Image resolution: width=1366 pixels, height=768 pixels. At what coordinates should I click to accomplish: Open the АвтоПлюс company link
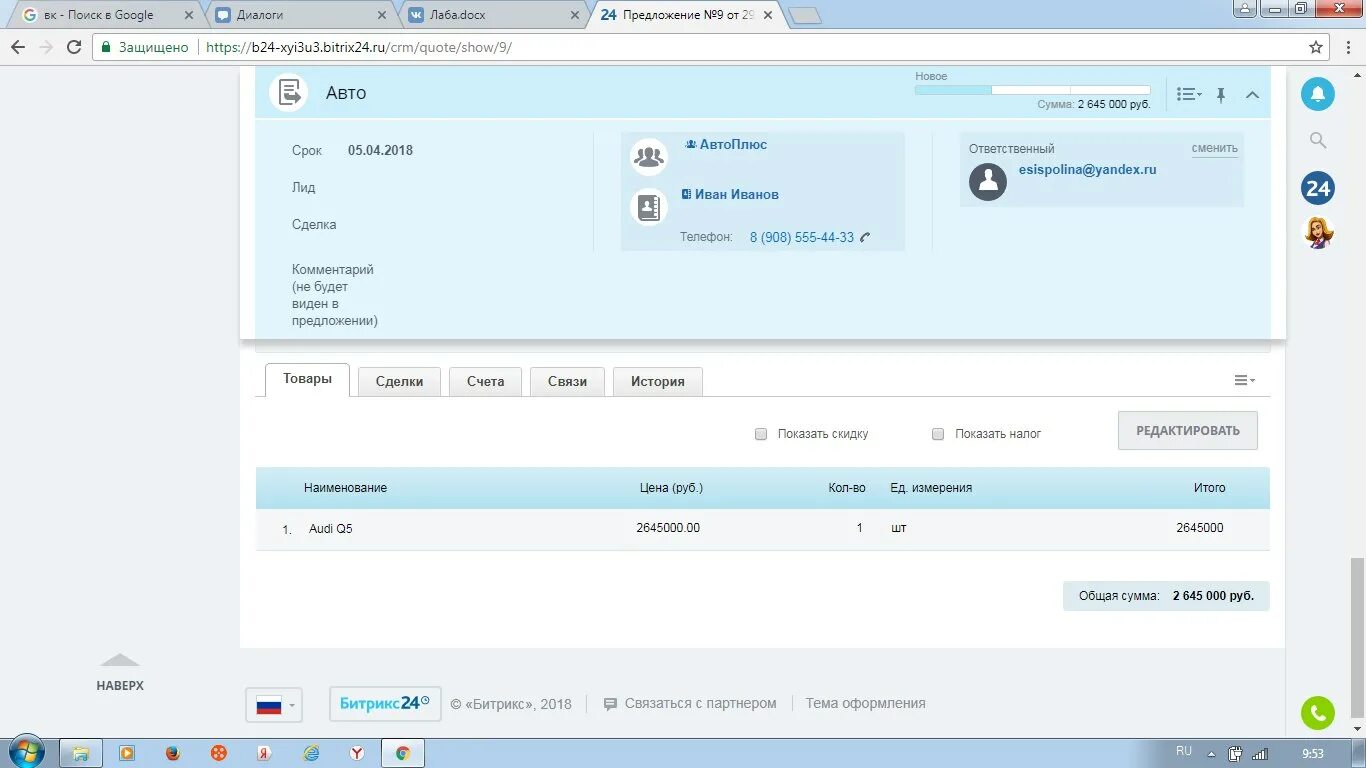[x=733, y=144]
